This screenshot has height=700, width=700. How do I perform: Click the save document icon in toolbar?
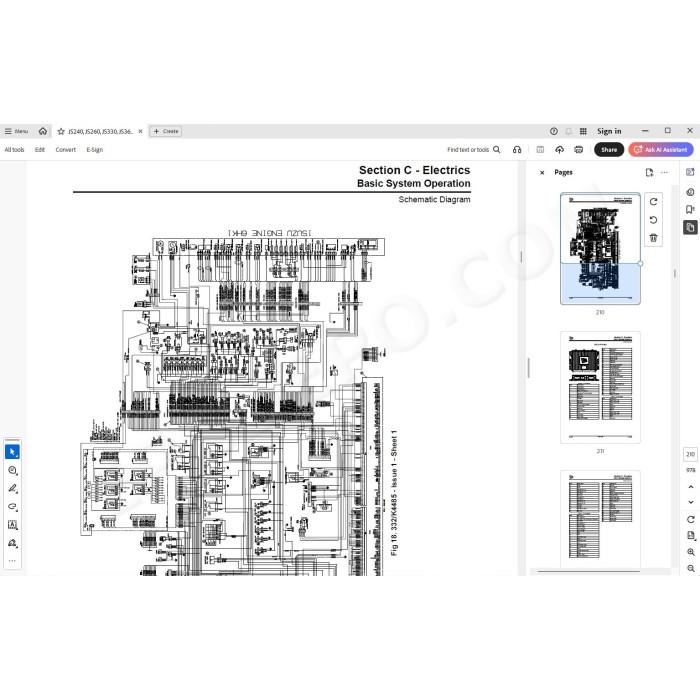coord(540,150)
